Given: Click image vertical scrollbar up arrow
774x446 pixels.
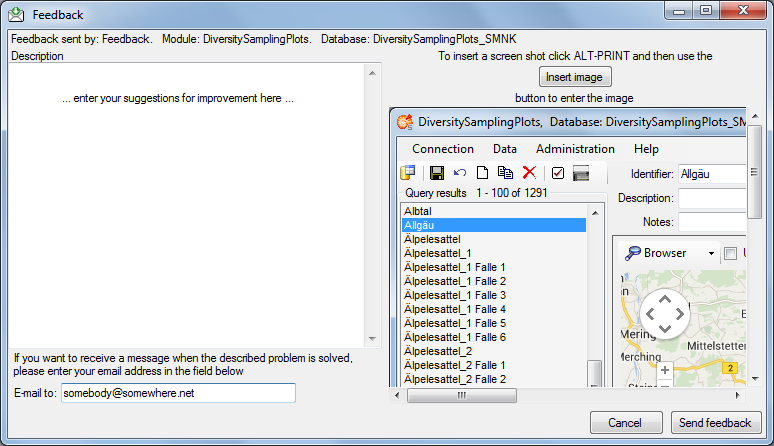Looking at the screenshot, I should click(755, 116).
